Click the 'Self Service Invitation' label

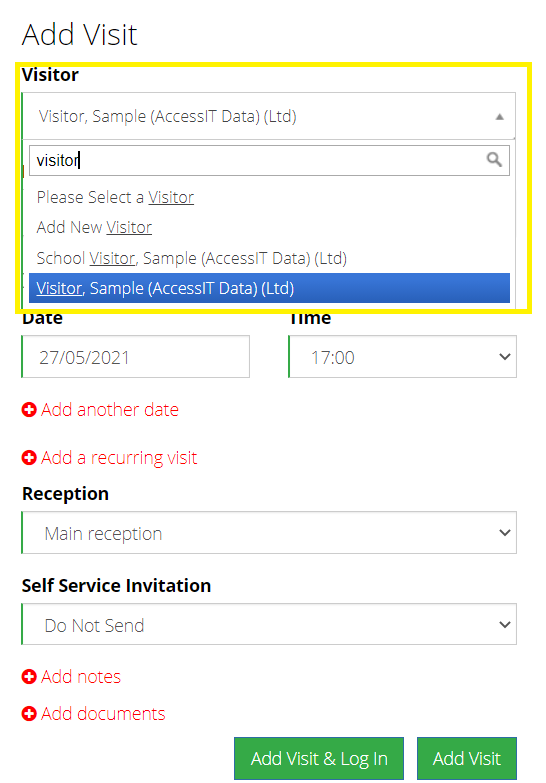[116, 585]
